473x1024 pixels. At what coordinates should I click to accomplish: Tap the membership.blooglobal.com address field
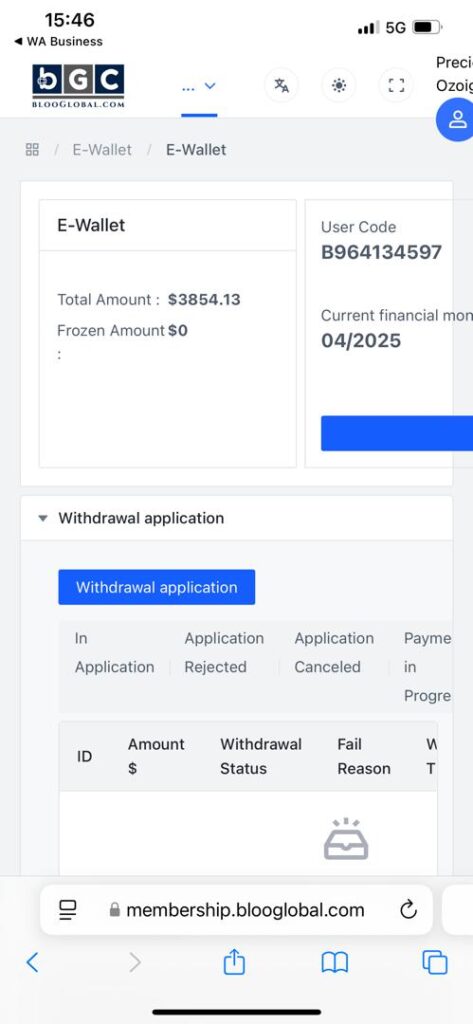point(236,910)
